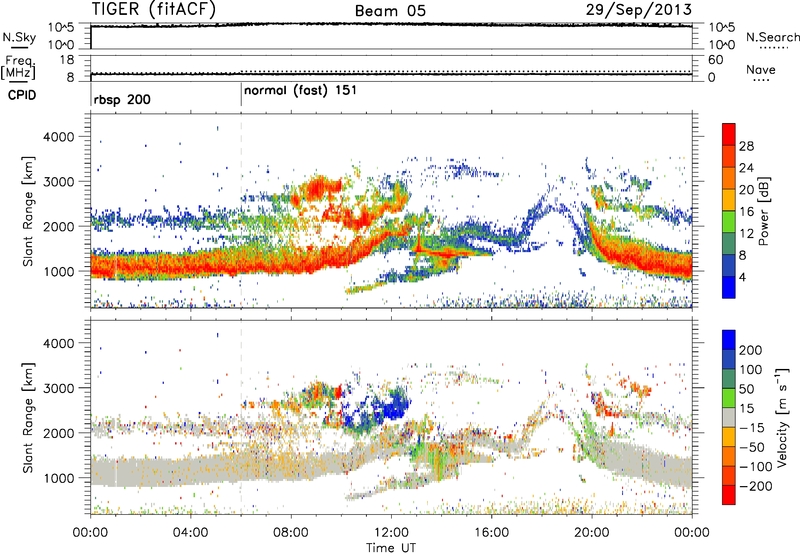The height and width of the screenshot is (554, 800).
Task: Click the "20" power color bar label
Action: [x=746, y=190]
